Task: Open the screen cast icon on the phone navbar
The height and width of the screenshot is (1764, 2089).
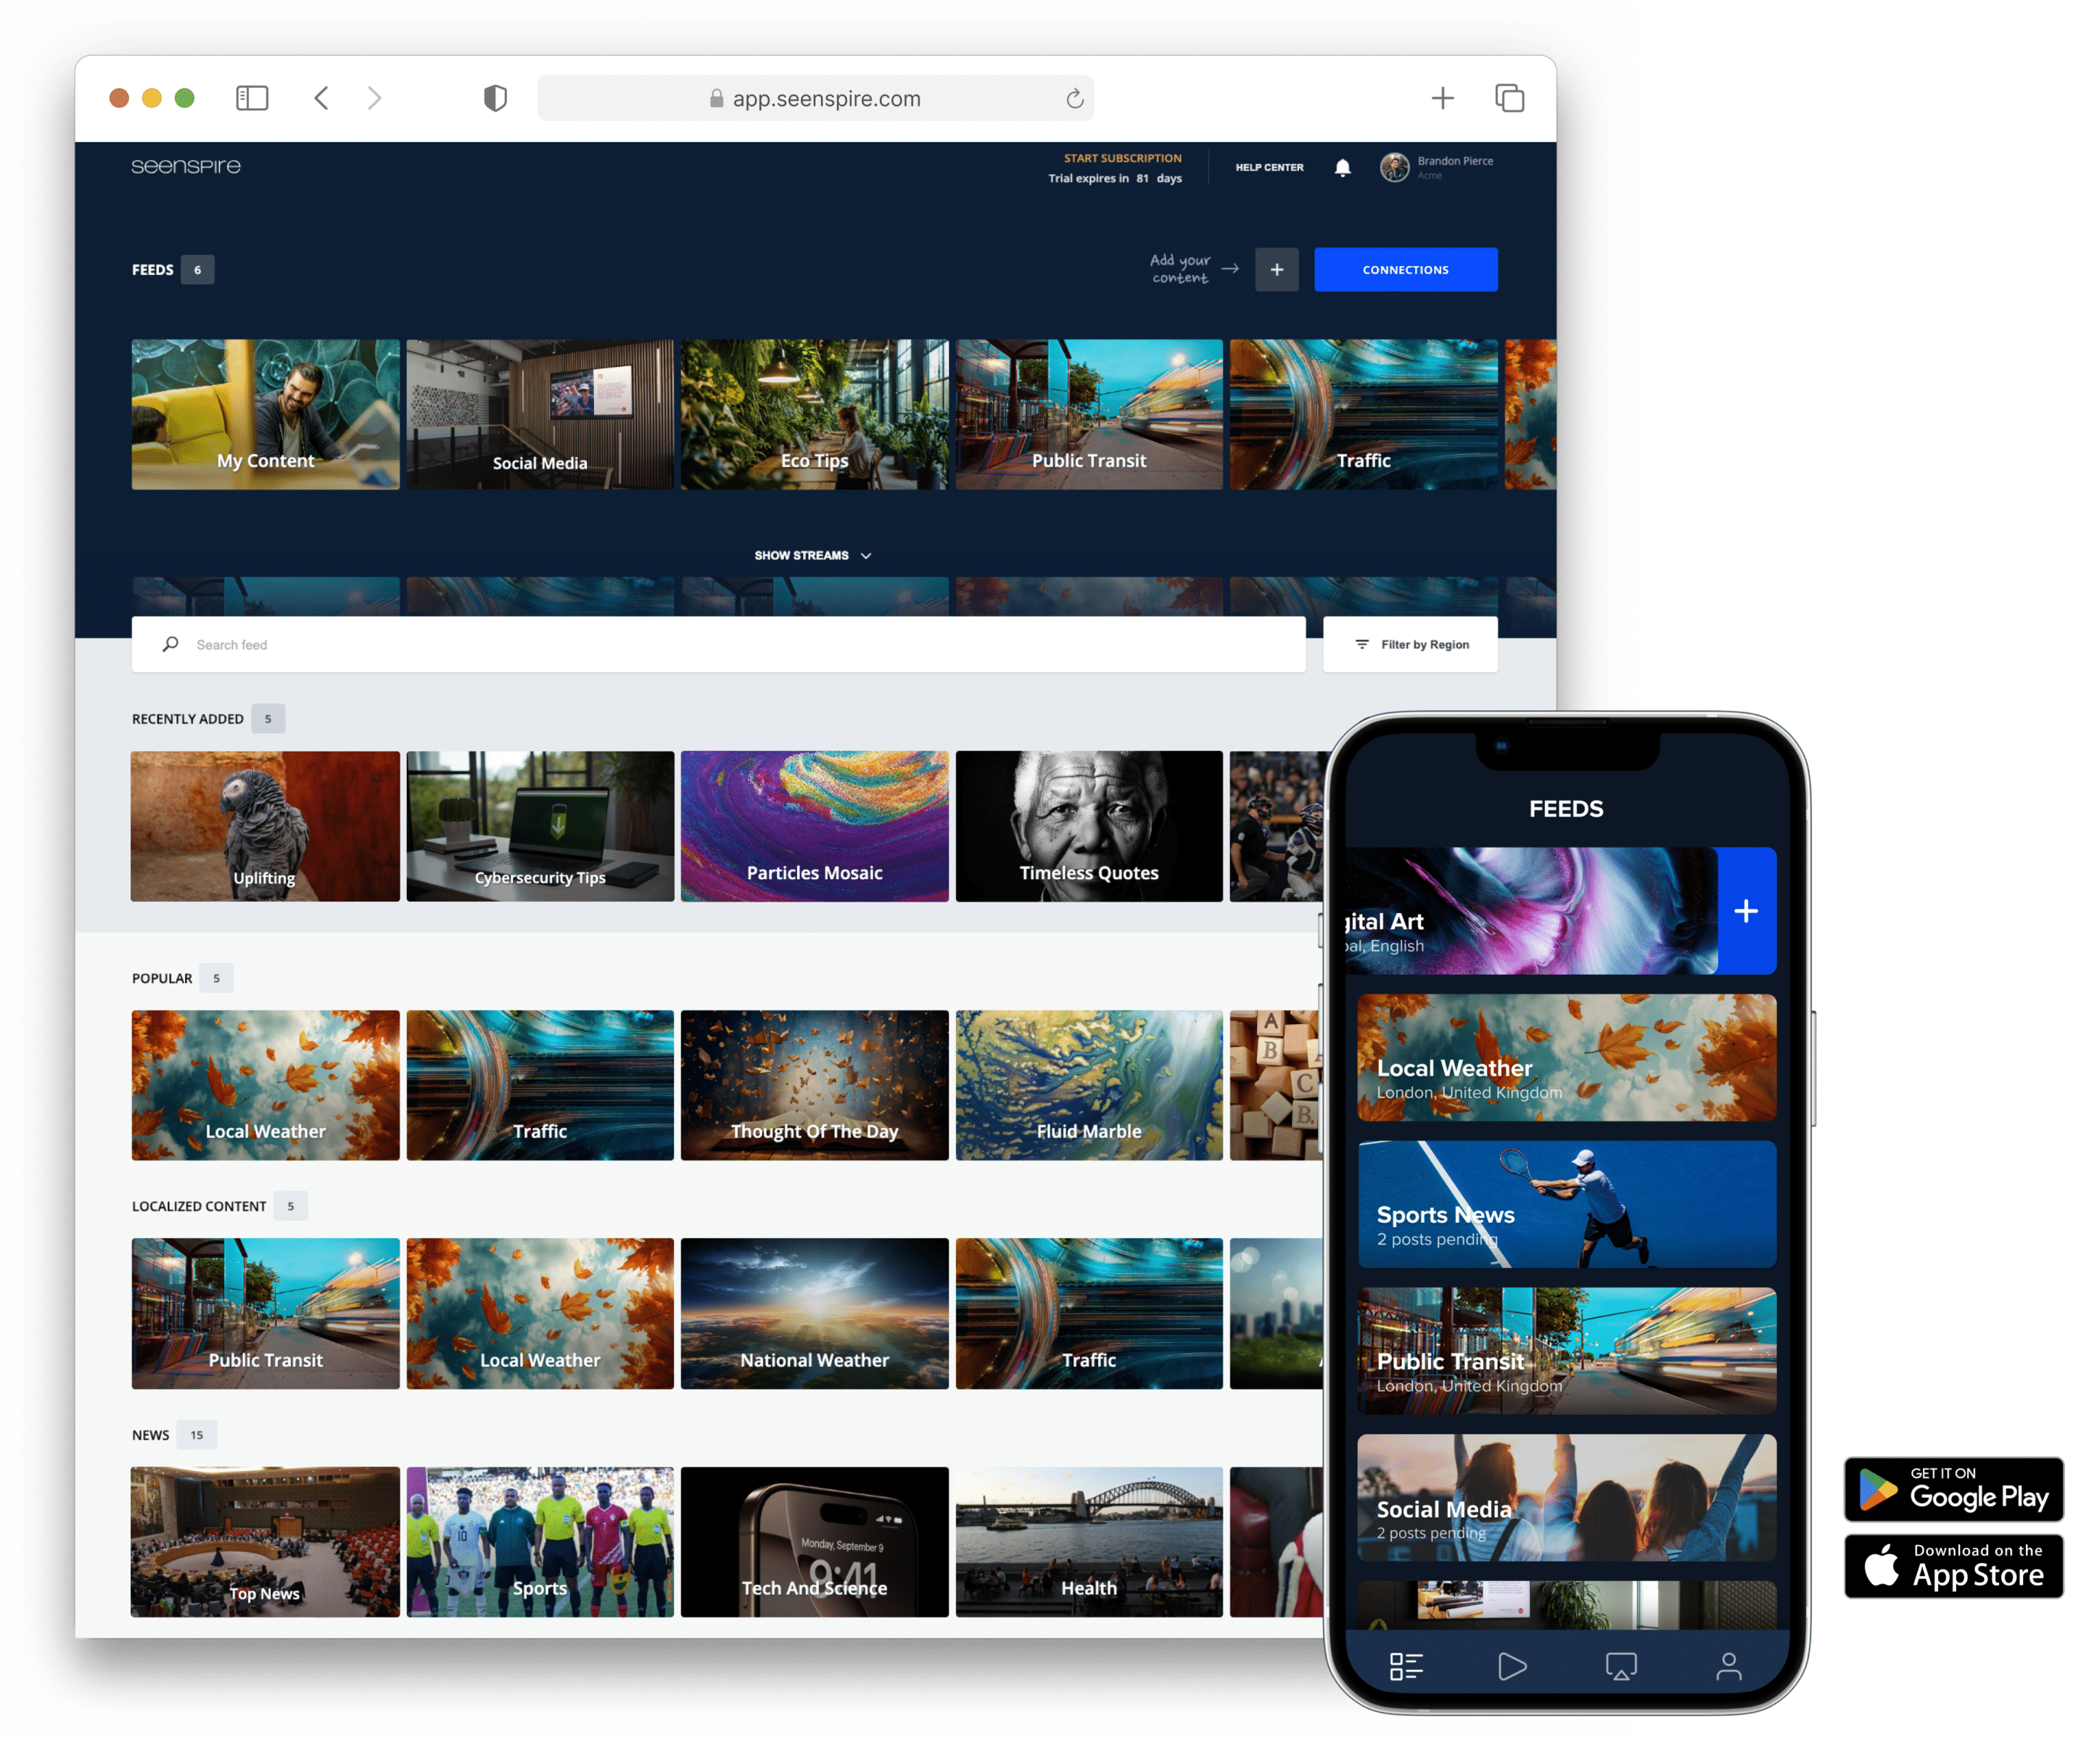Action: 1622,1666
